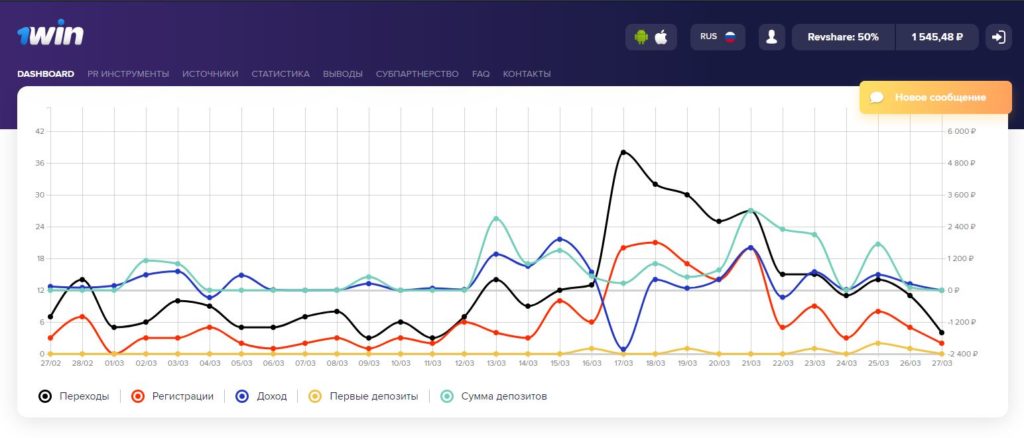Open the PR инструменты menu item
The height and width of the screenshot is (438, 1024).
(x=128, y=74)
